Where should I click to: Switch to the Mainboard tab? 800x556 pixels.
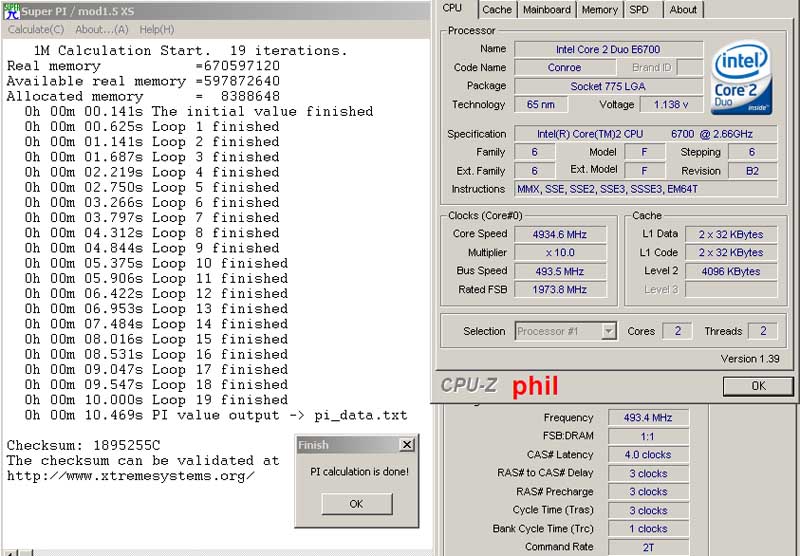547,10
